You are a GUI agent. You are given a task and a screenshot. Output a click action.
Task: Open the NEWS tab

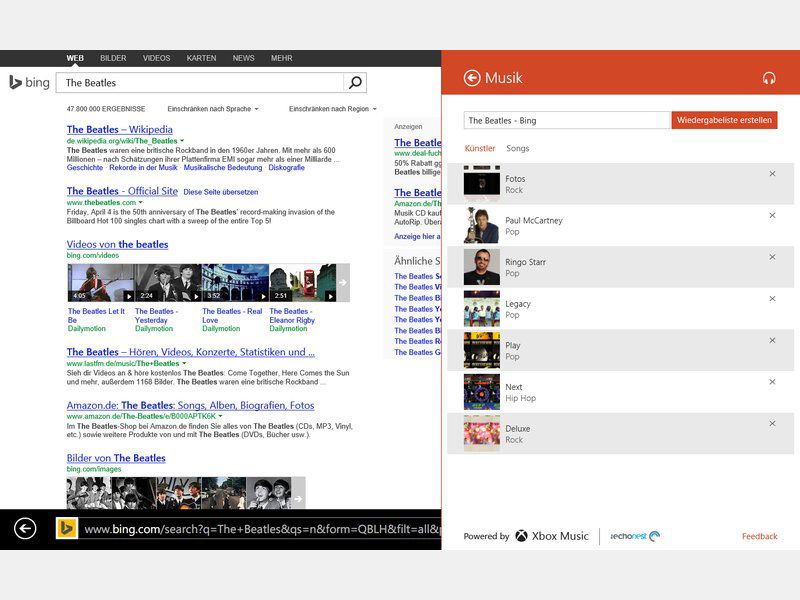pyautogui.click(x=243, y=58)
